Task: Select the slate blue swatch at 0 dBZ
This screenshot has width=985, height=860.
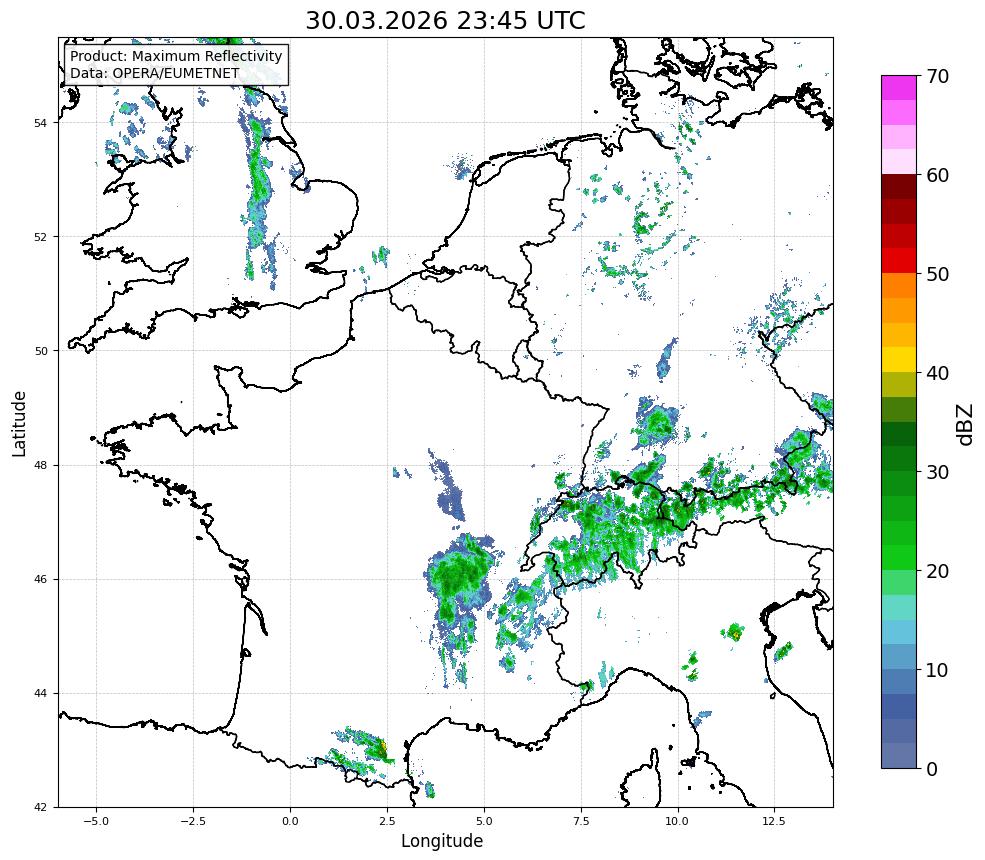Action: 898,756
